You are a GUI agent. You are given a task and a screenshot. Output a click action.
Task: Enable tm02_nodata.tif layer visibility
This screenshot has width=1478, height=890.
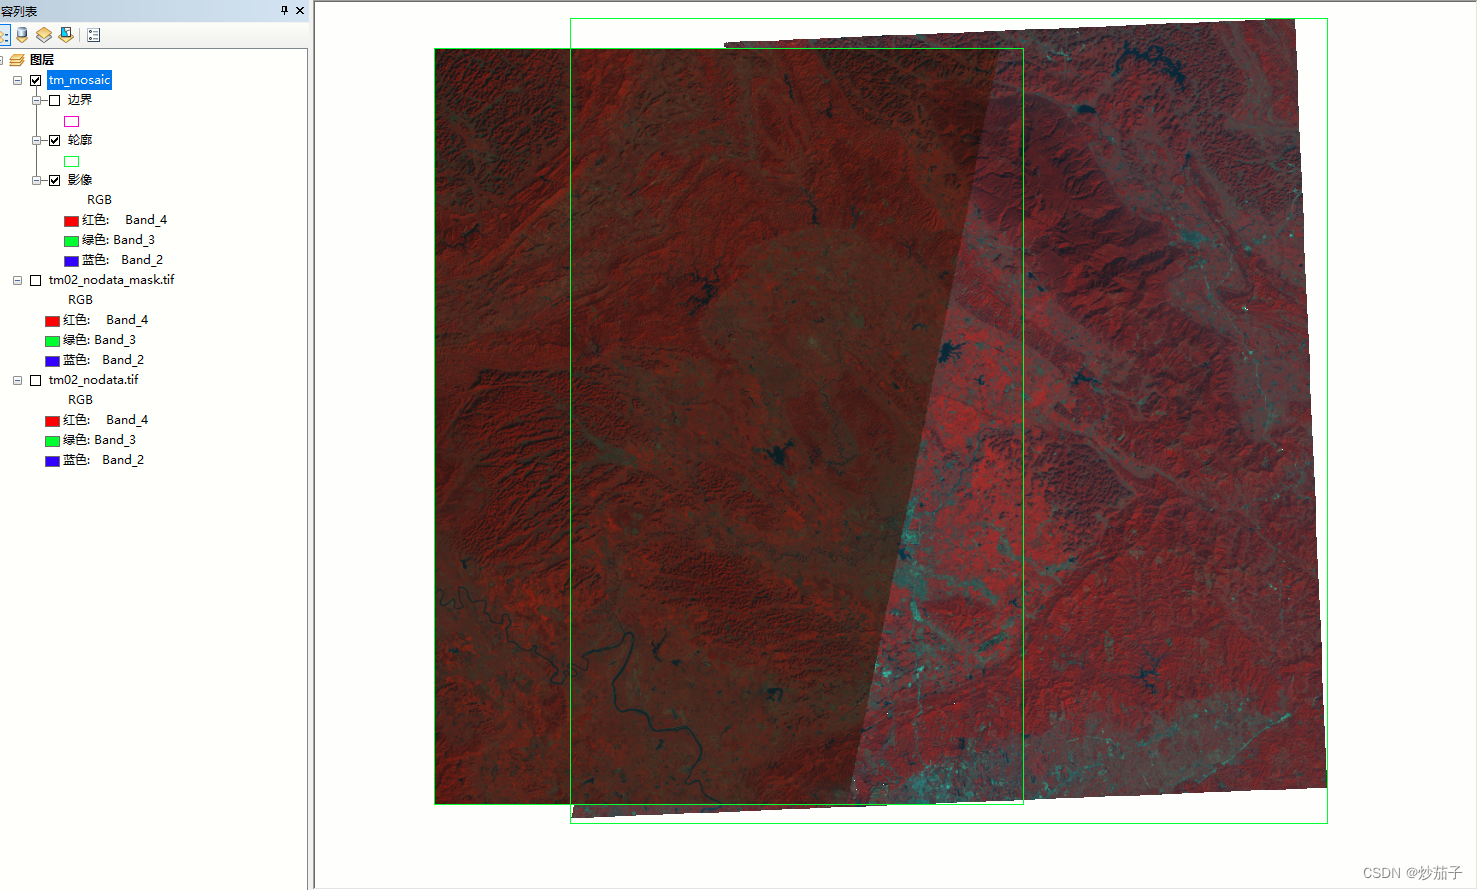coord(36,380)
